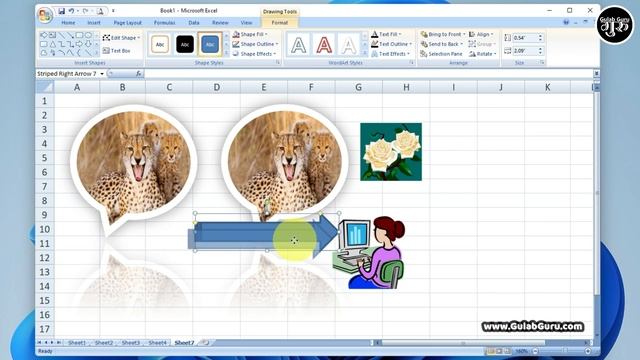Open the Text Outline dropdown
The image size is (640, 360).
pos(391,44)
